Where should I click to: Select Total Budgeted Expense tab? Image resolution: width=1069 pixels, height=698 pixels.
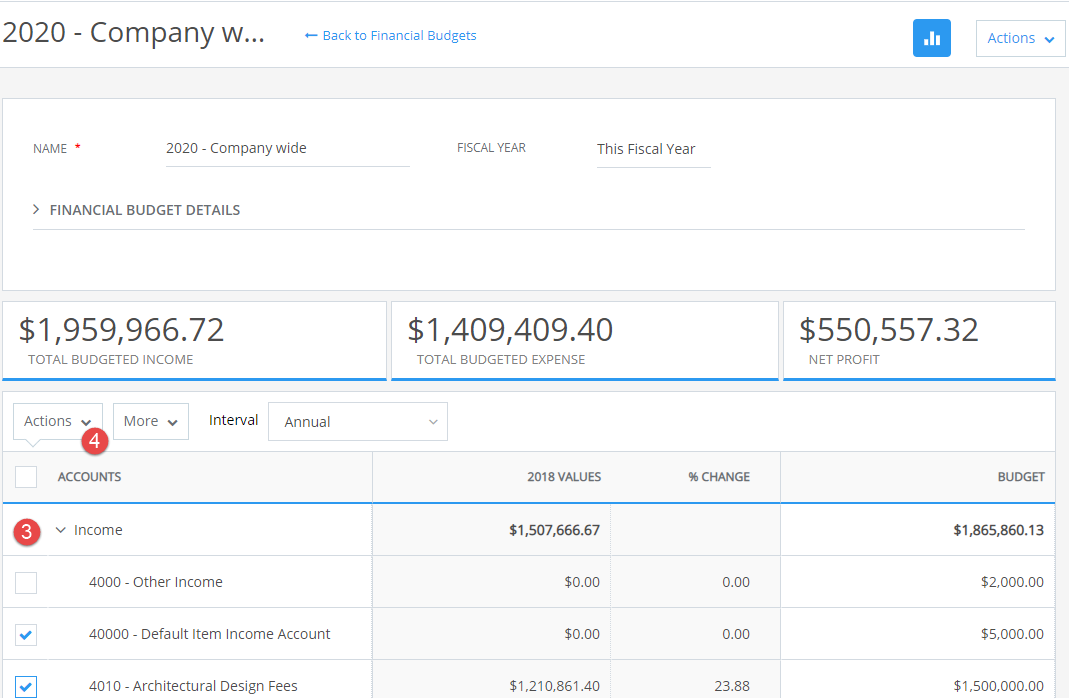[x=585, y=341]
